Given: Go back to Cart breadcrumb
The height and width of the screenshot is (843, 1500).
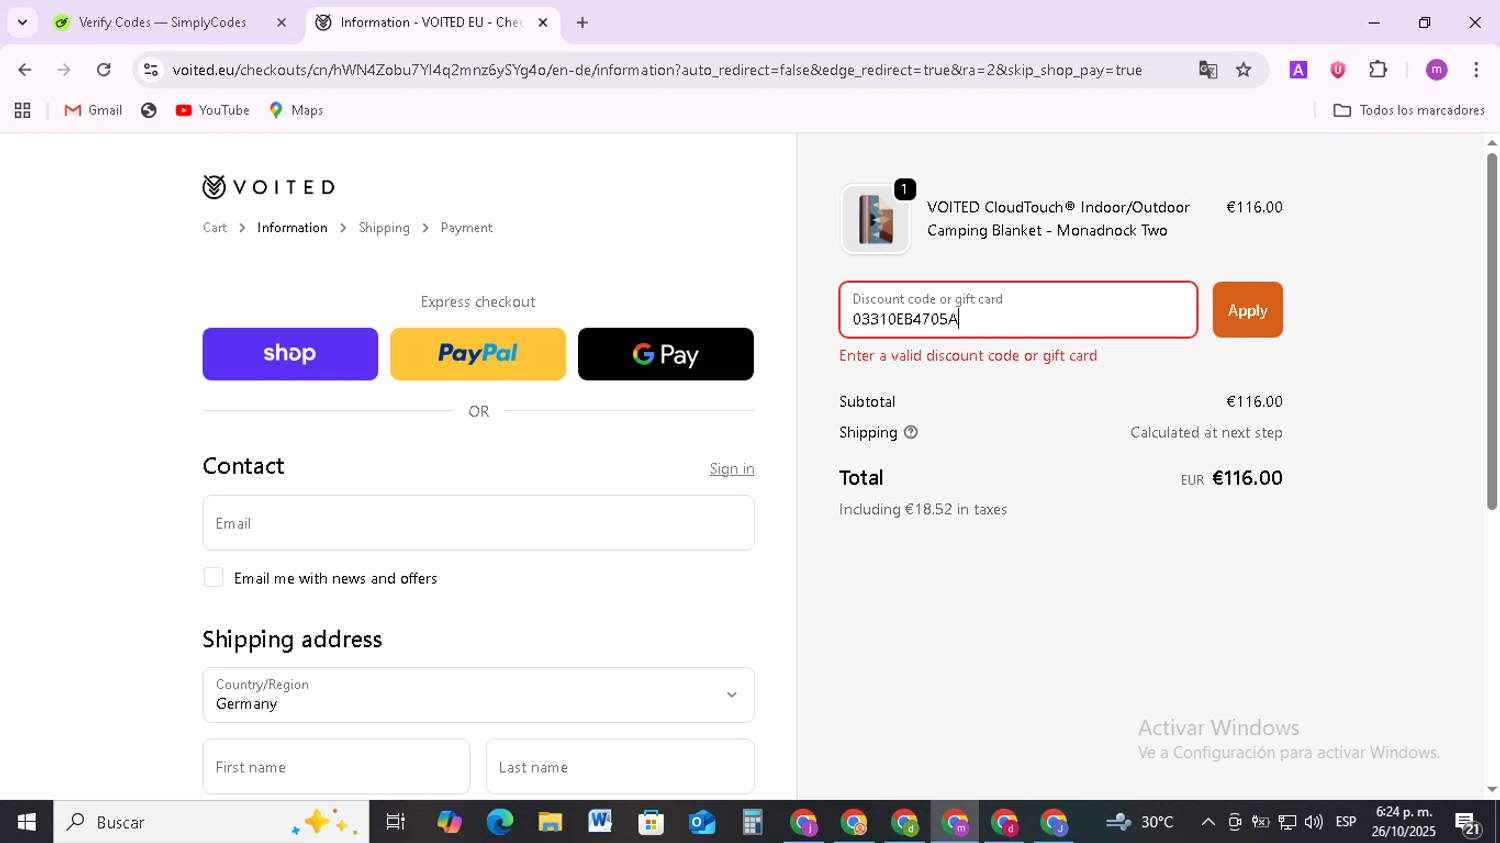Looking at the screenshot, I should tap(215, 228).
